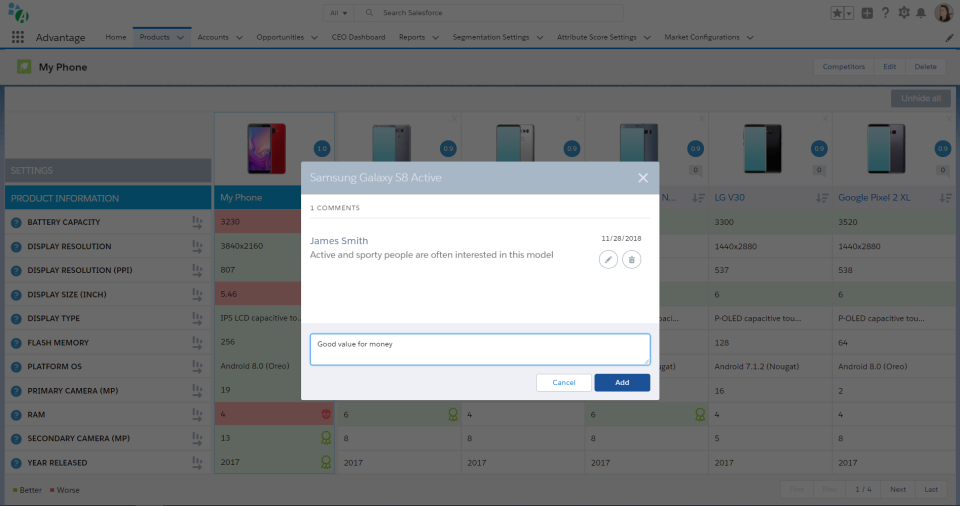Click the help icon beside Flash Memory

pos(17,343)
